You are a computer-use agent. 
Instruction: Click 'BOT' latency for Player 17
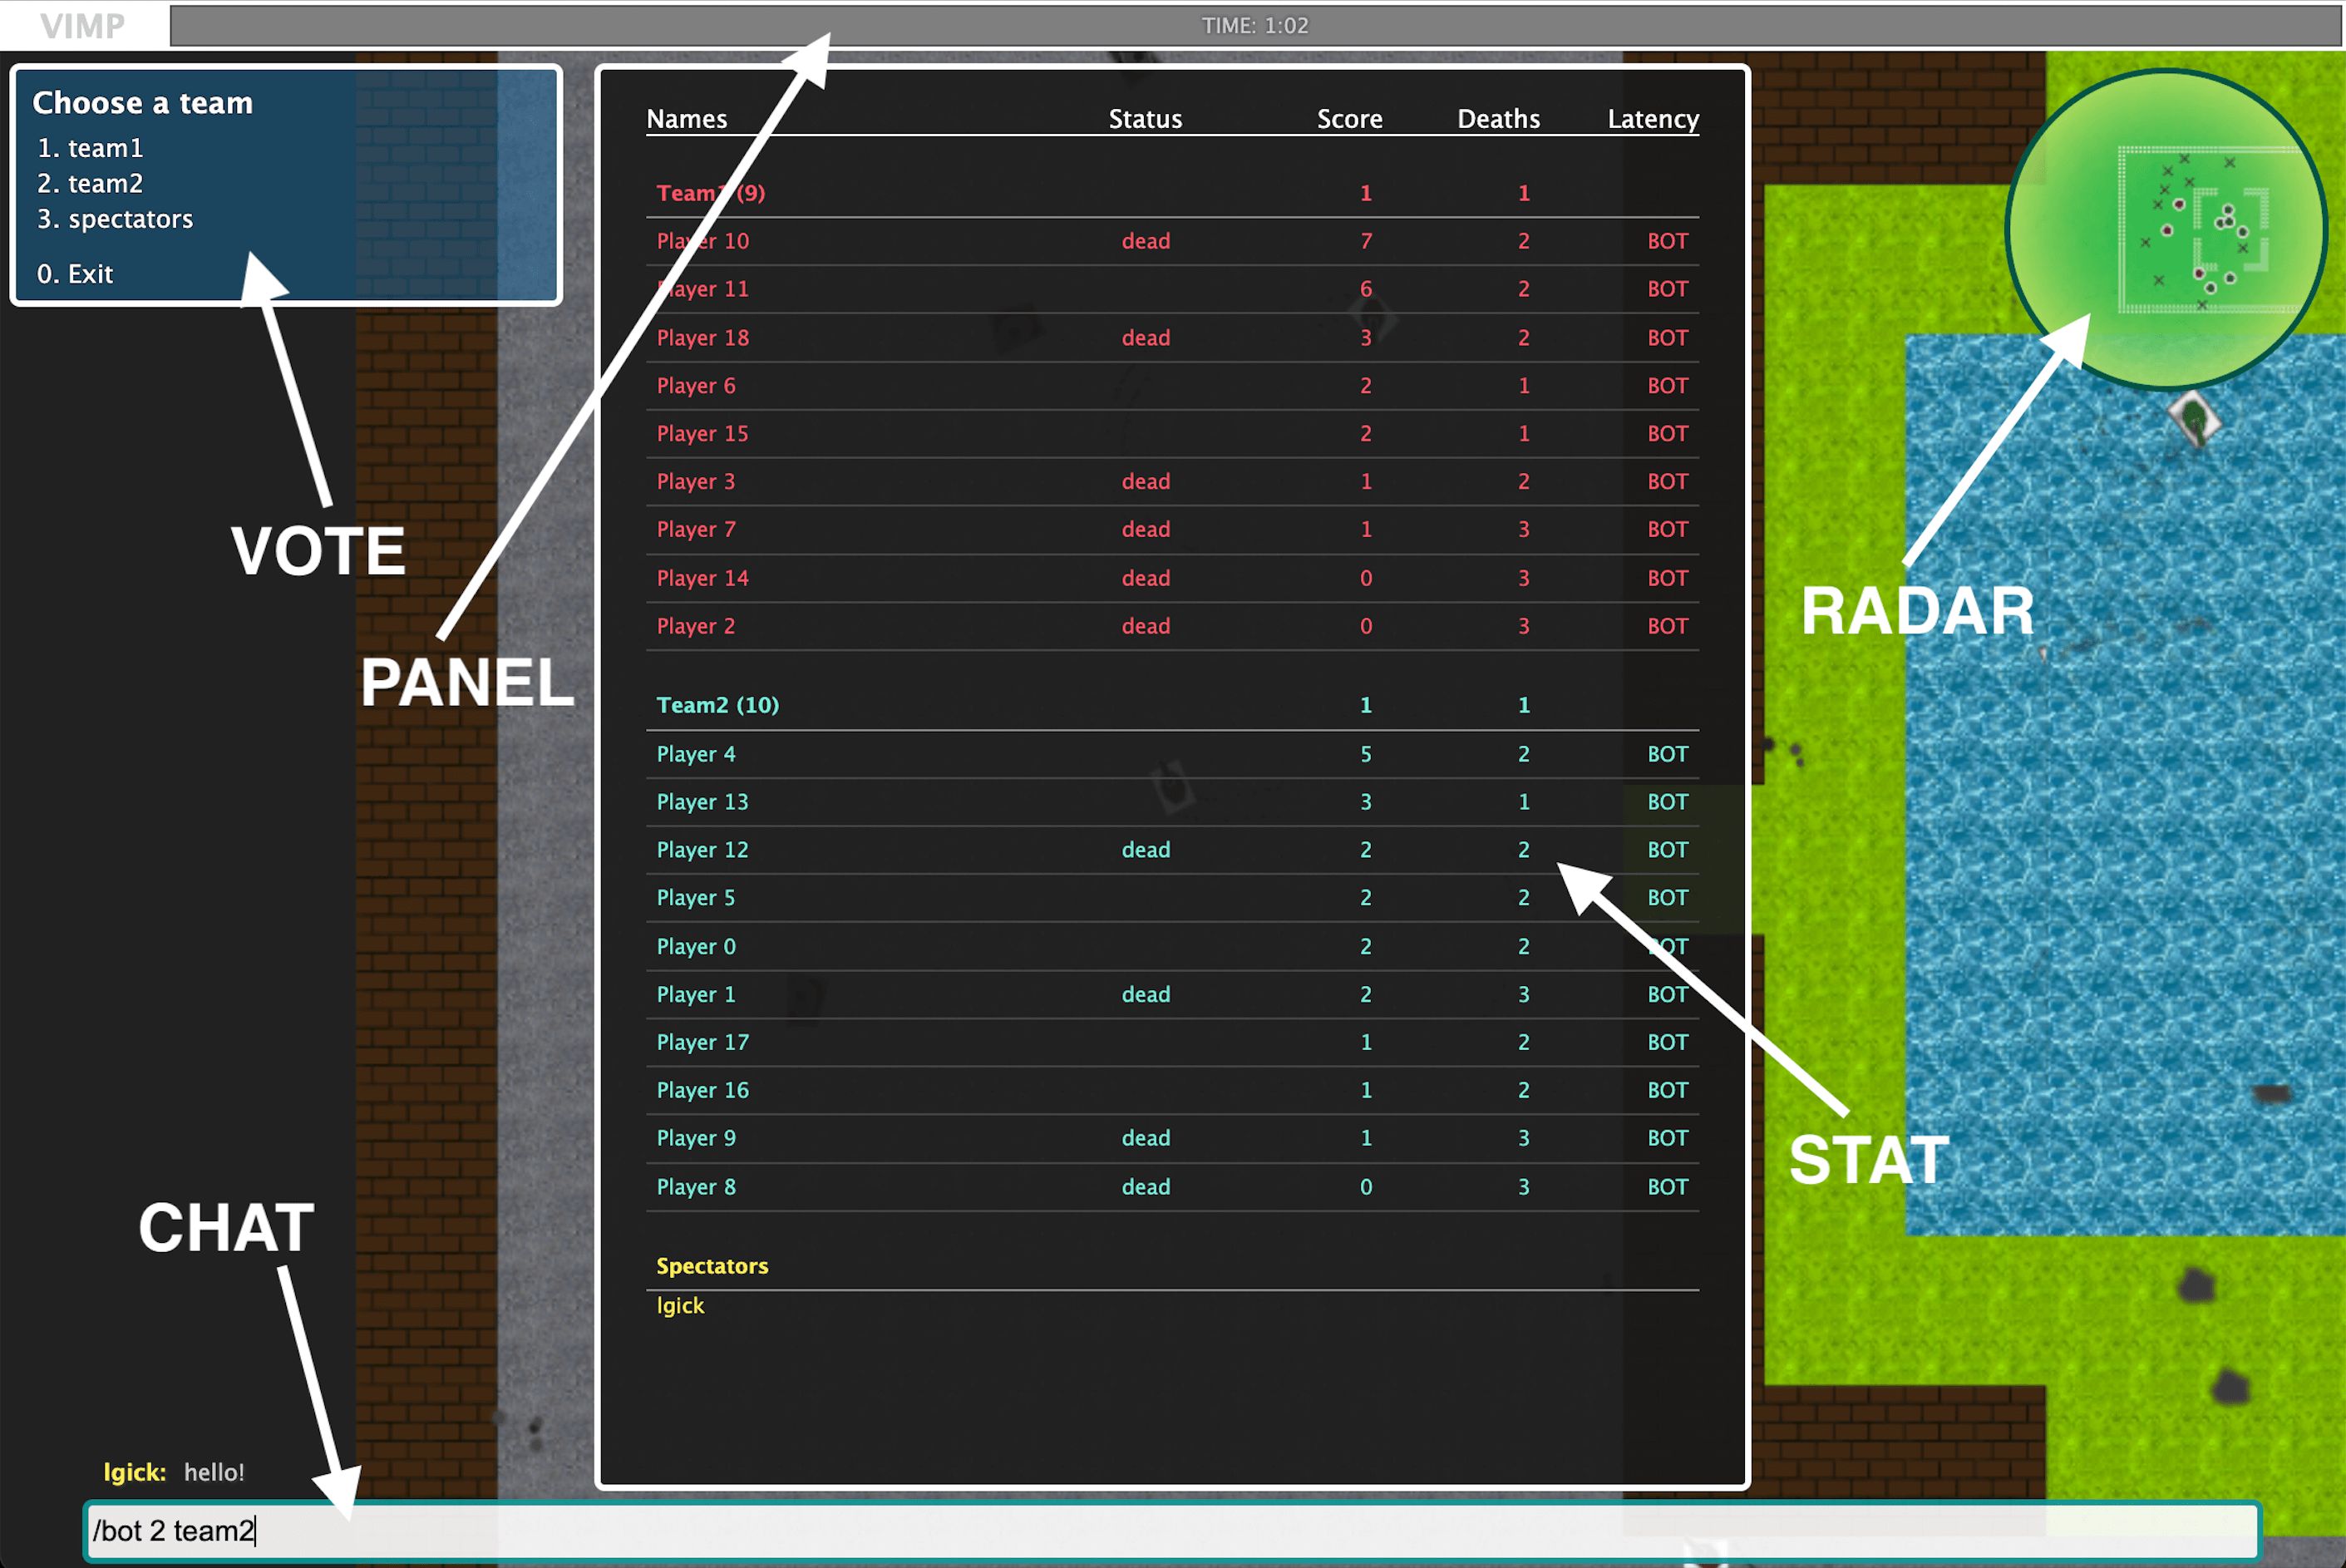pos(1668,1042)
